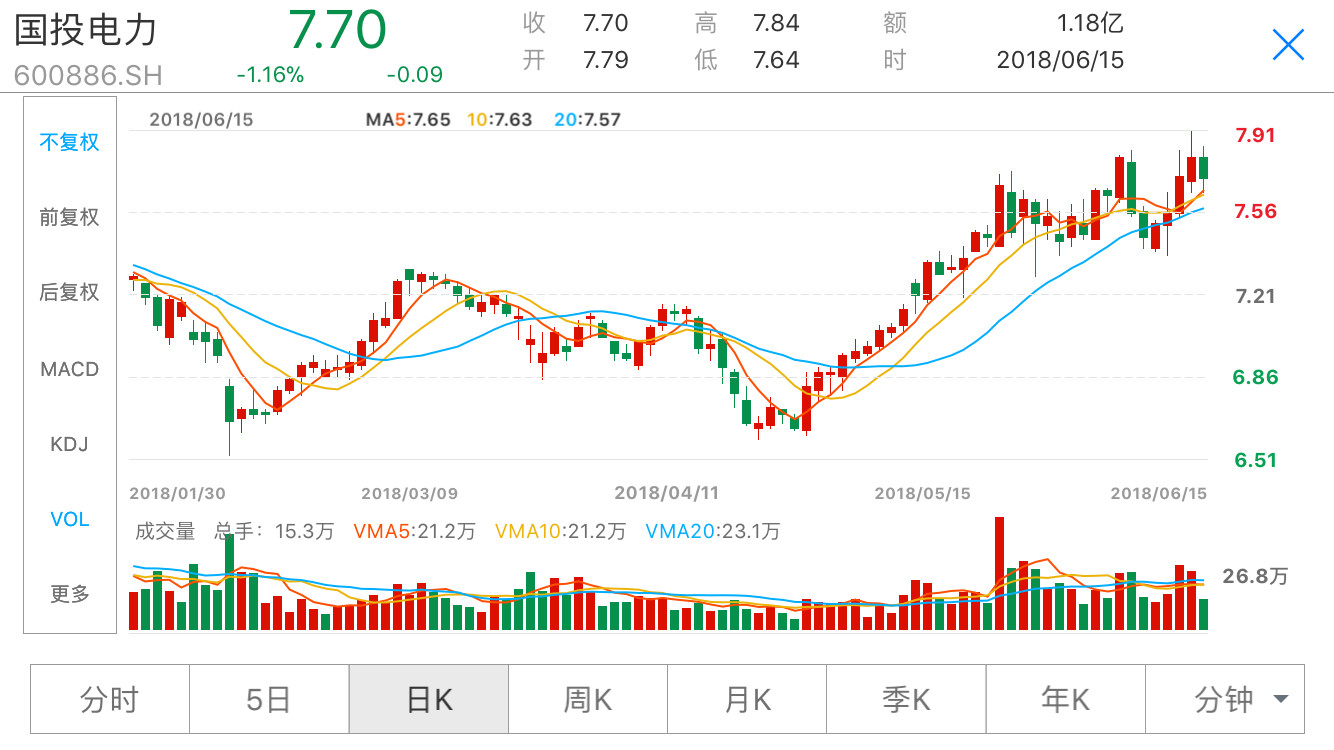The height and width of the screenshot is (750, 1334).
Task: Click the 2018/05/15 date axis label
Action: (922, 493)
